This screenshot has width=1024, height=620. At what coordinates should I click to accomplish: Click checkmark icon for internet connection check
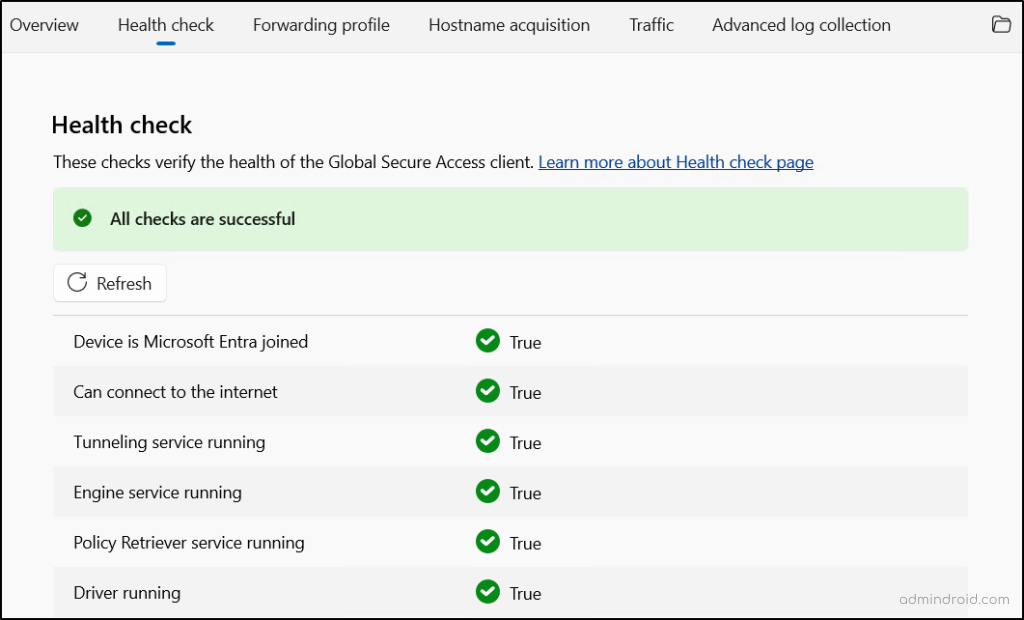[487, 391]
